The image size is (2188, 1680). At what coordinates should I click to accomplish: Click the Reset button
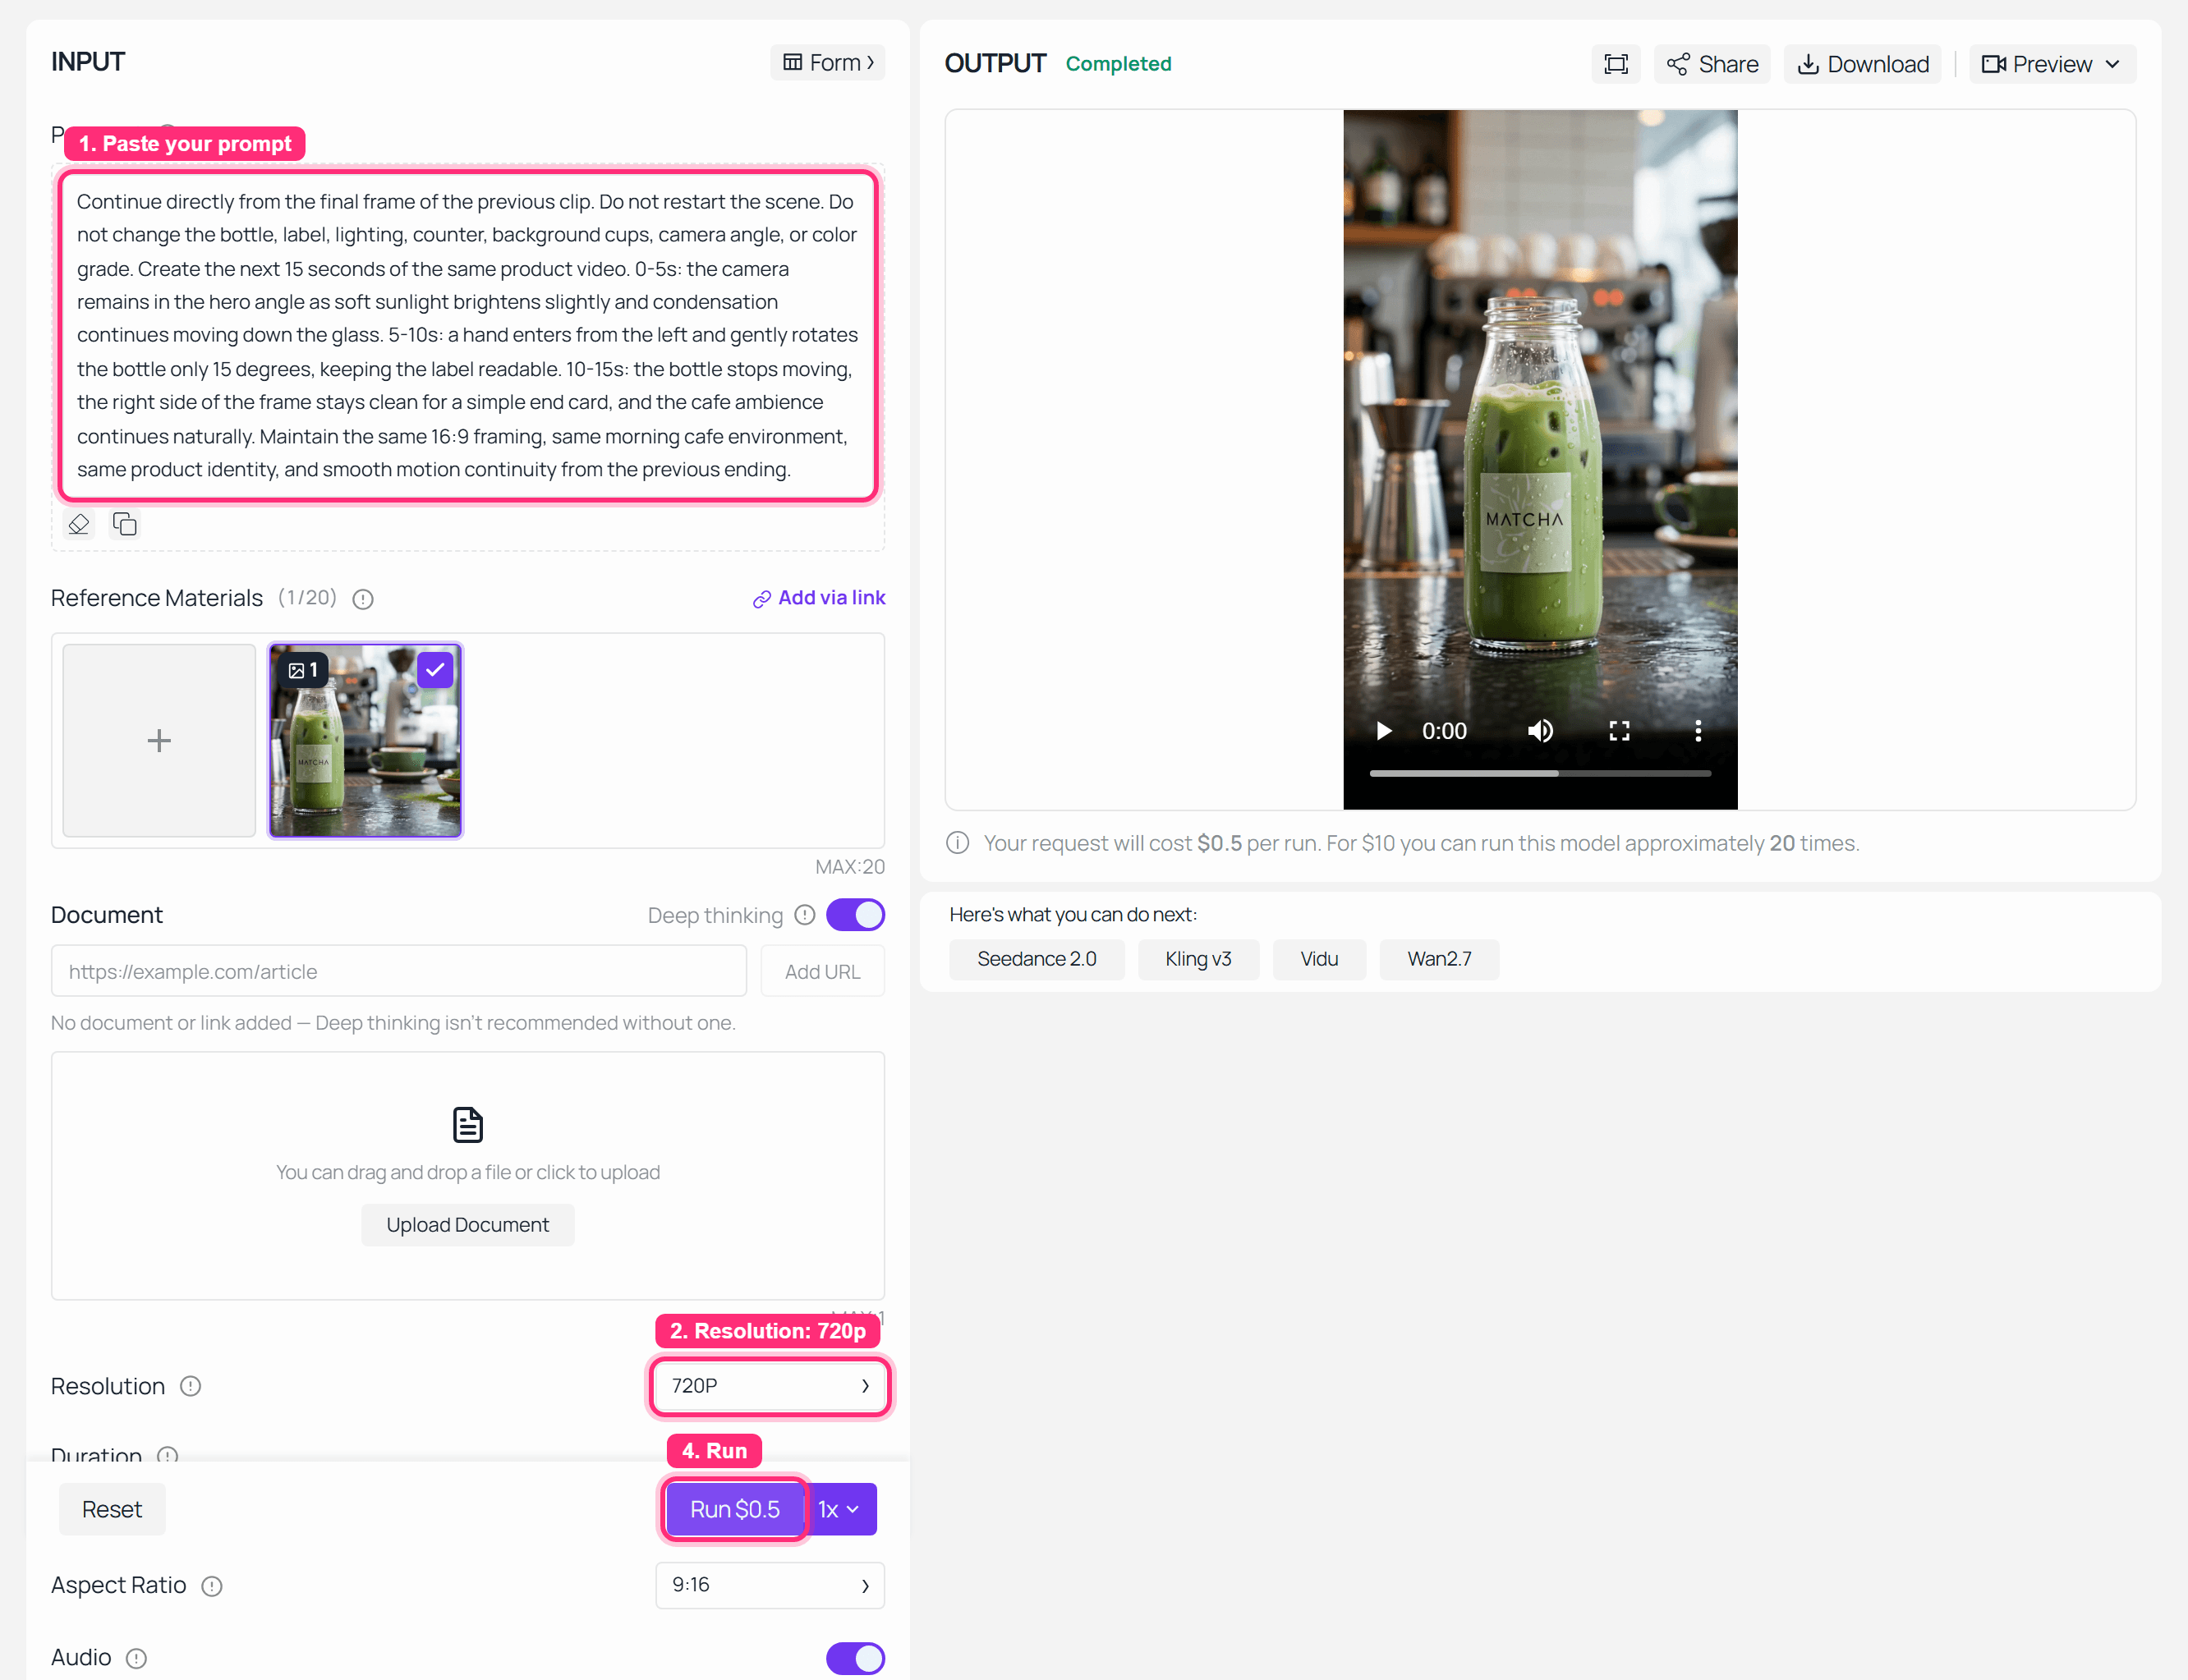(112, 1509)
